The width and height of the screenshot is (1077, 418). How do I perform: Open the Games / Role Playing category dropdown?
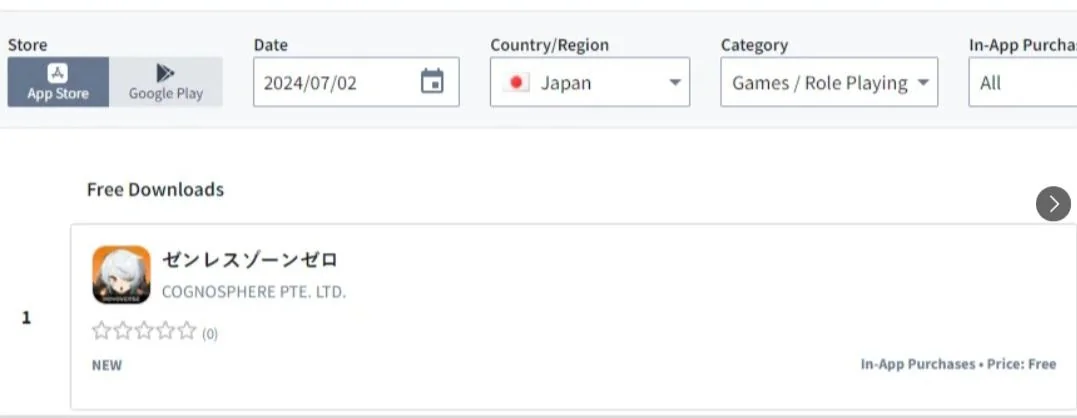click(829, 83)
